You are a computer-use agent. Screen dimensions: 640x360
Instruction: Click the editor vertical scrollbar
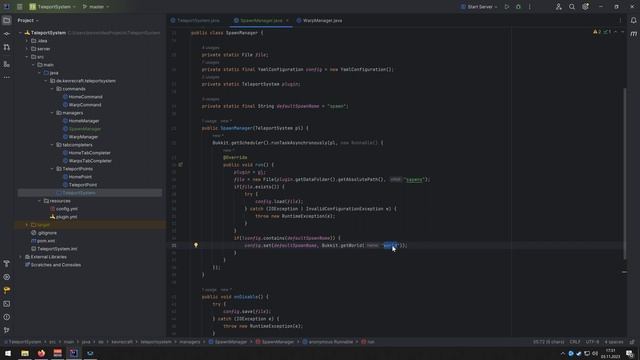point(624,173)
